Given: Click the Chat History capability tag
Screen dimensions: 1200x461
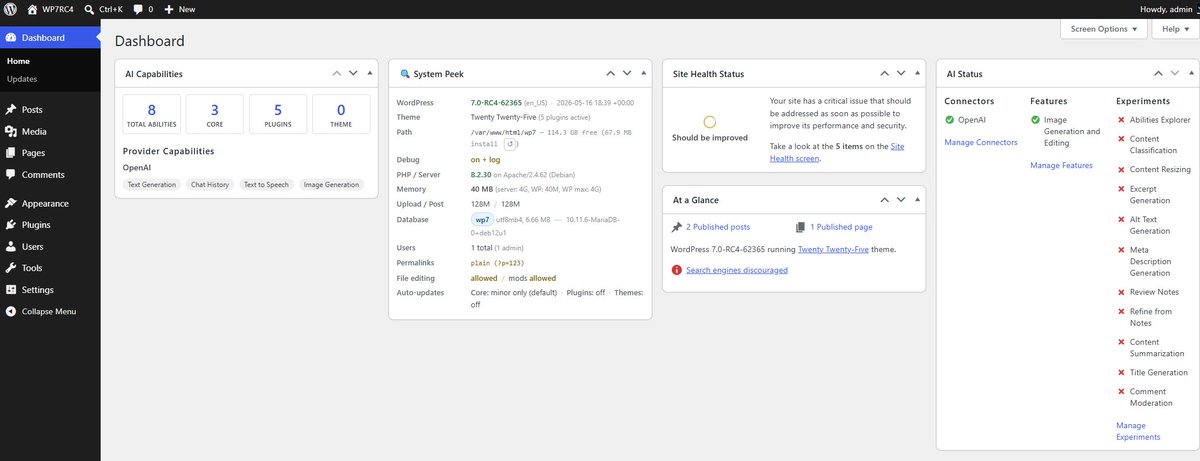Looking at the screenshot, I should (210, 184).
